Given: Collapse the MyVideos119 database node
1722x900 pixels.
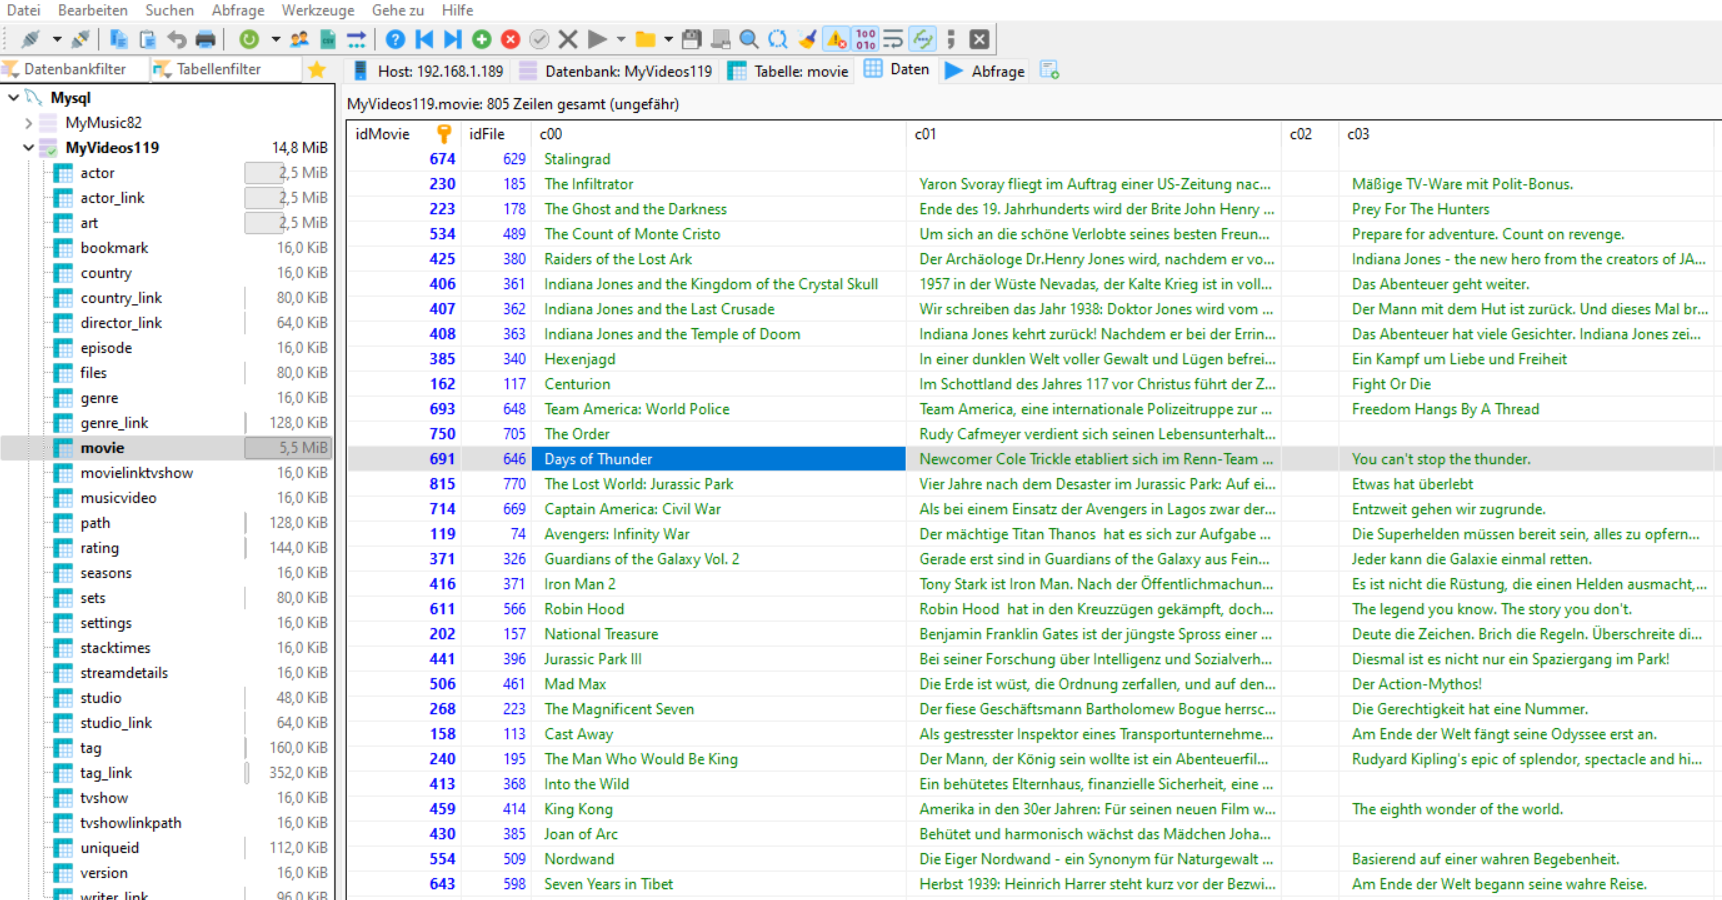Looking at the screenshot, I should click(x=28, y=147).
